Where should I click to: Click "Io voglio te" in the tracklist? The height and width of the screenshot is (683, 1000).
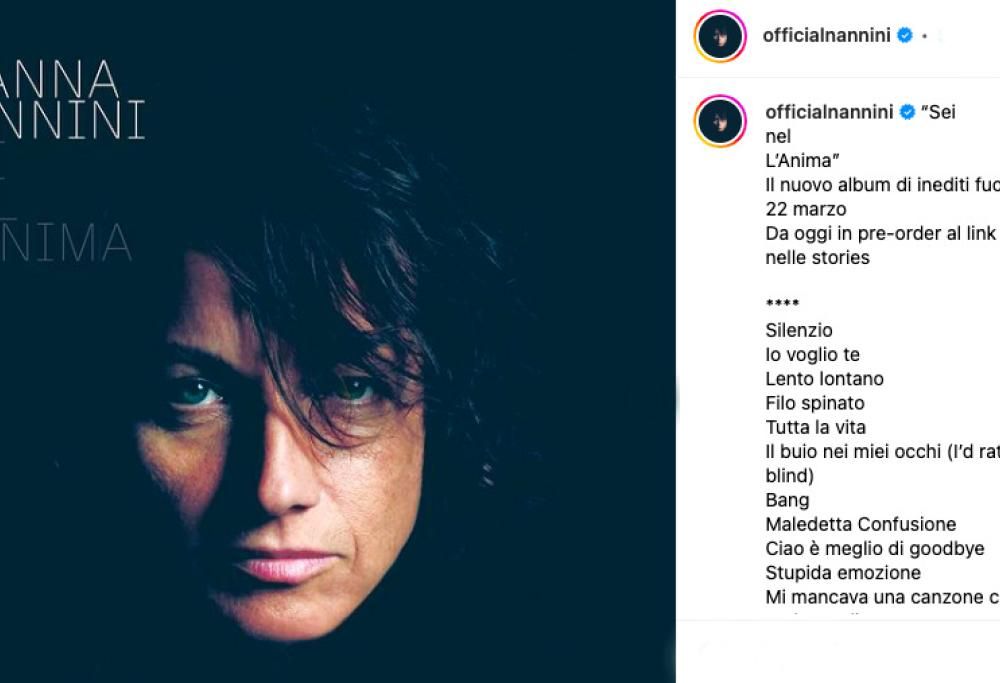coord(815,354)
